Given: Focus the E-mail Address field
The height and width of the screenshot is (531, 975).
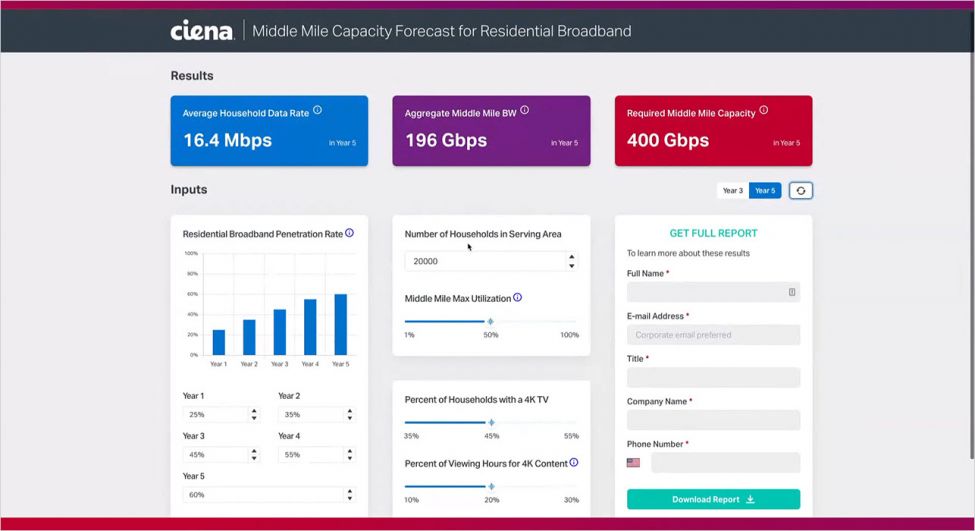Looking at the screenshot, I should tap(713, 335).
